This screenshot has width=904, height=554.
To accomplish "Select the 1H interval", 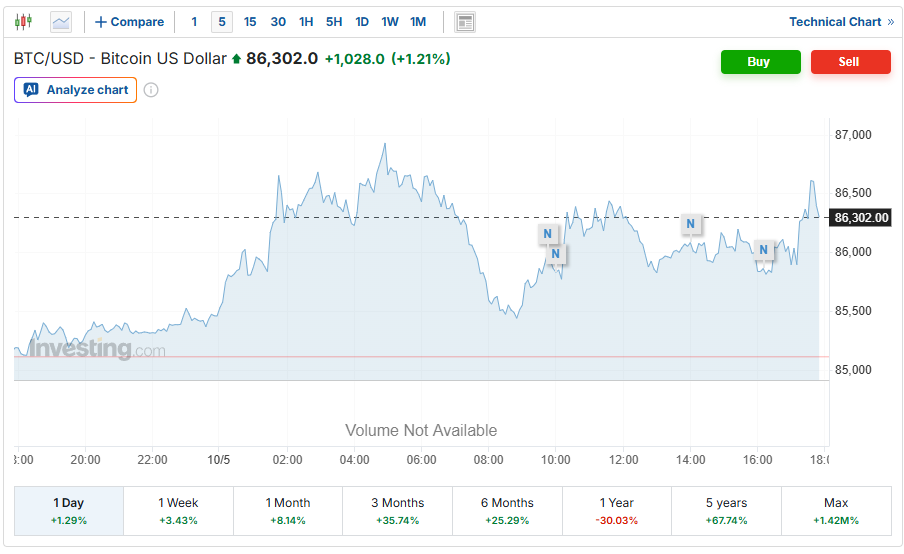I will tap(306, 22).
